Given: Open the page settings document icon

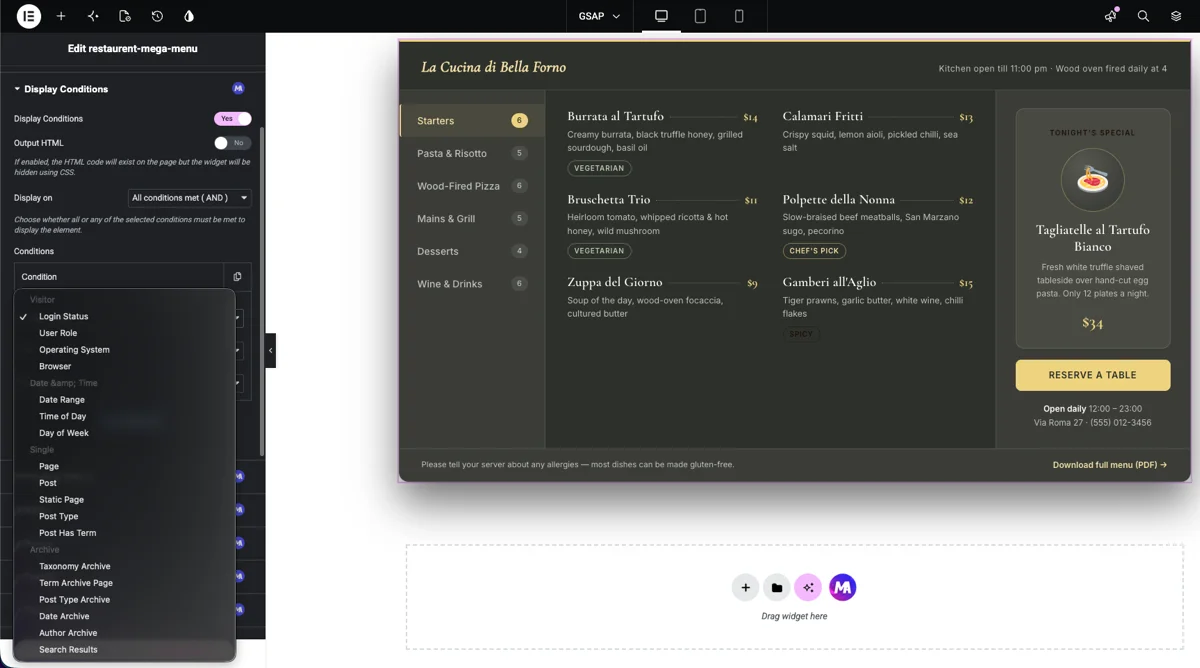Looking at the screenshot, I should coord(125,16).
